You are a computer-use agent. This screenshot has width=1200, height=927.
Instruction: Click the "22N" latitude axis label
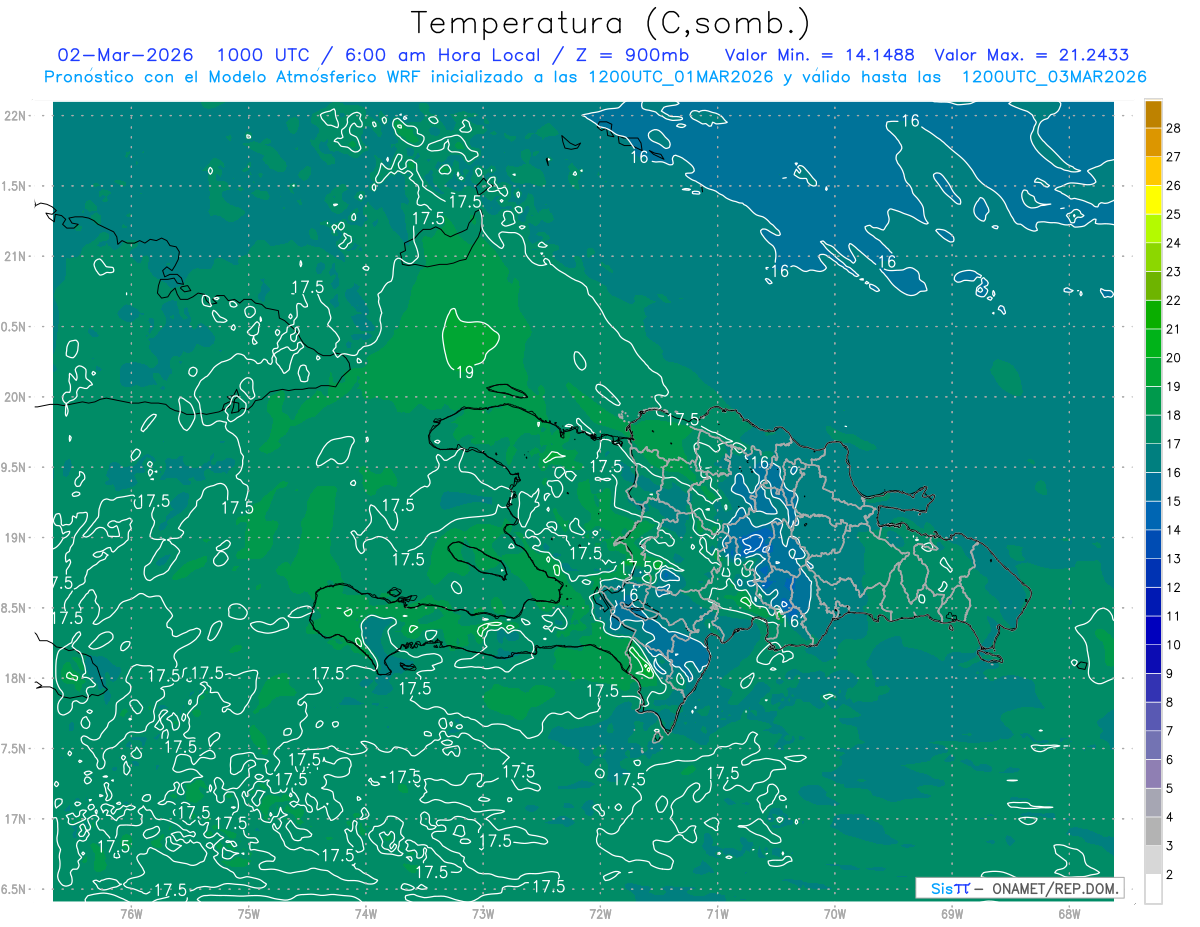(16, 115)
